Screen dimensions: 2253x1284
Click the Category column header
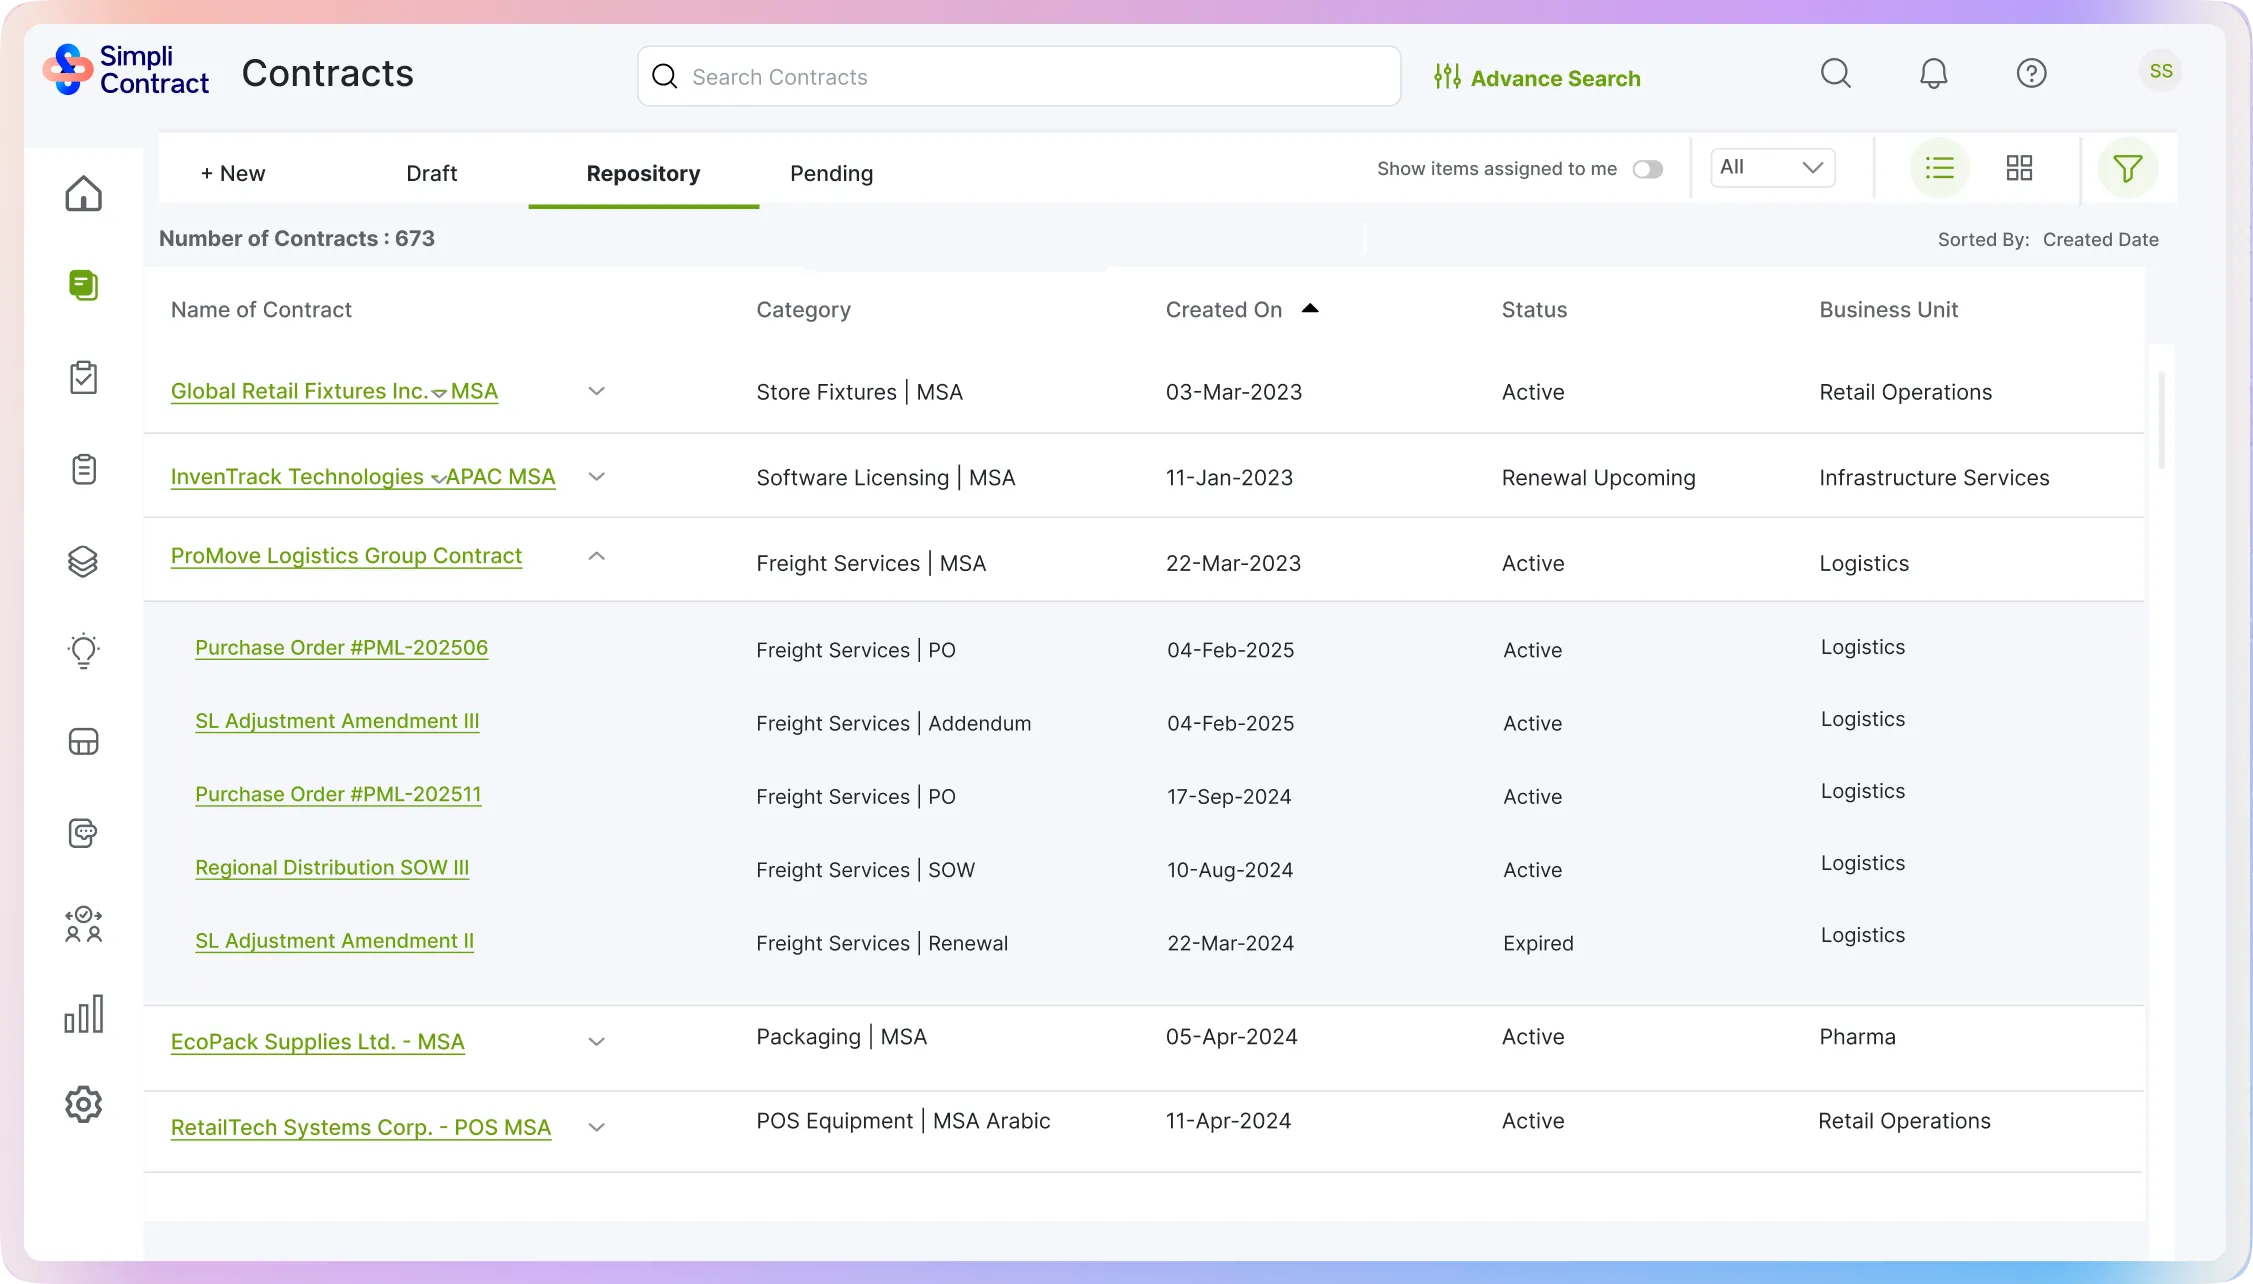pyautogui.click(x=803, y=310)
